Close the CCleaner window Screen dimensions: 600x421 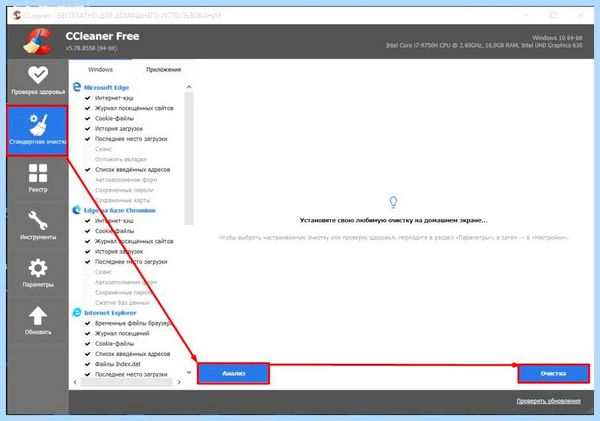pos(580,15)
